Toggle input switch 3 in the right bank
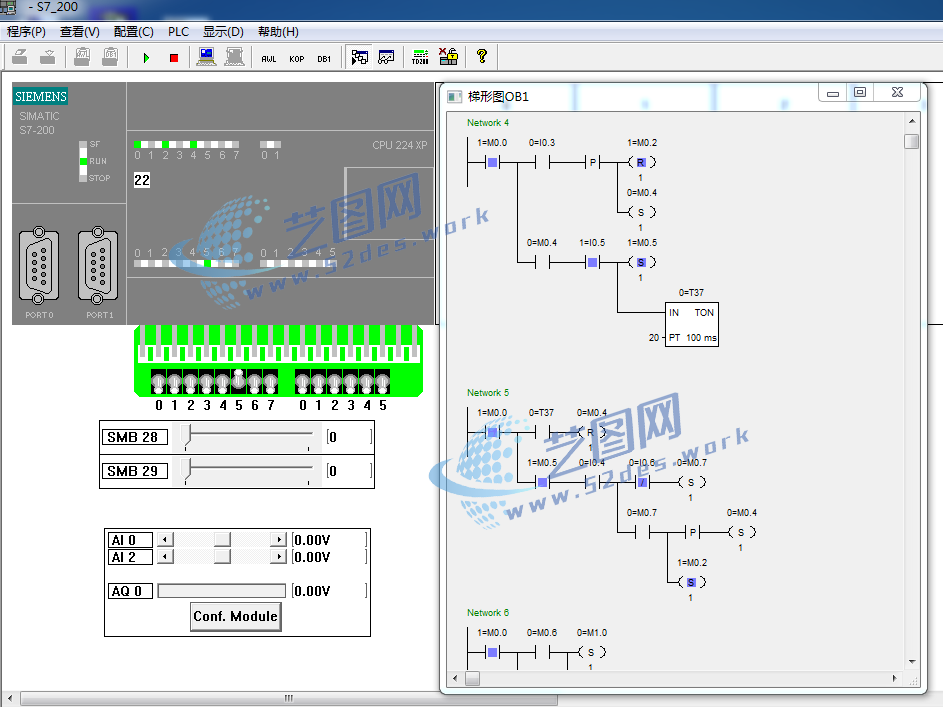 pos(351,382)
